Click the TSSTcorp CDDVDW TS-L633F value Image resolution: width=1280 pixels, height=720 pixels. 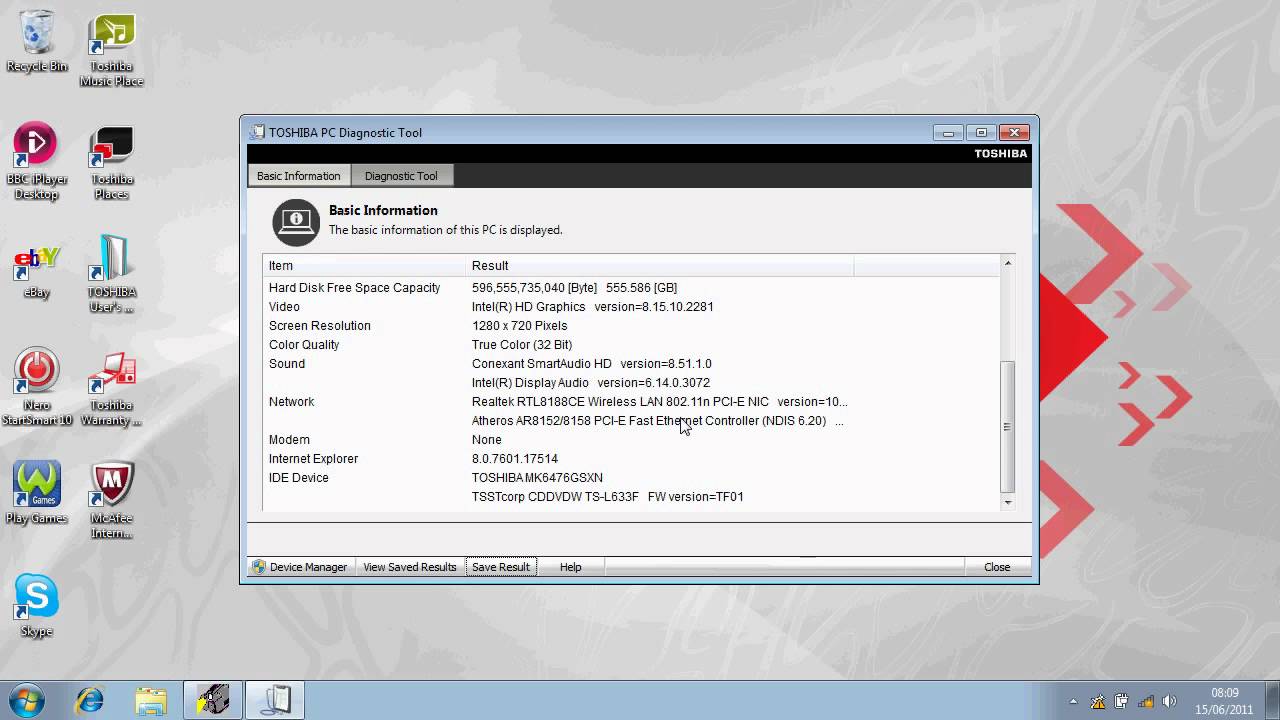click(607, 497)
